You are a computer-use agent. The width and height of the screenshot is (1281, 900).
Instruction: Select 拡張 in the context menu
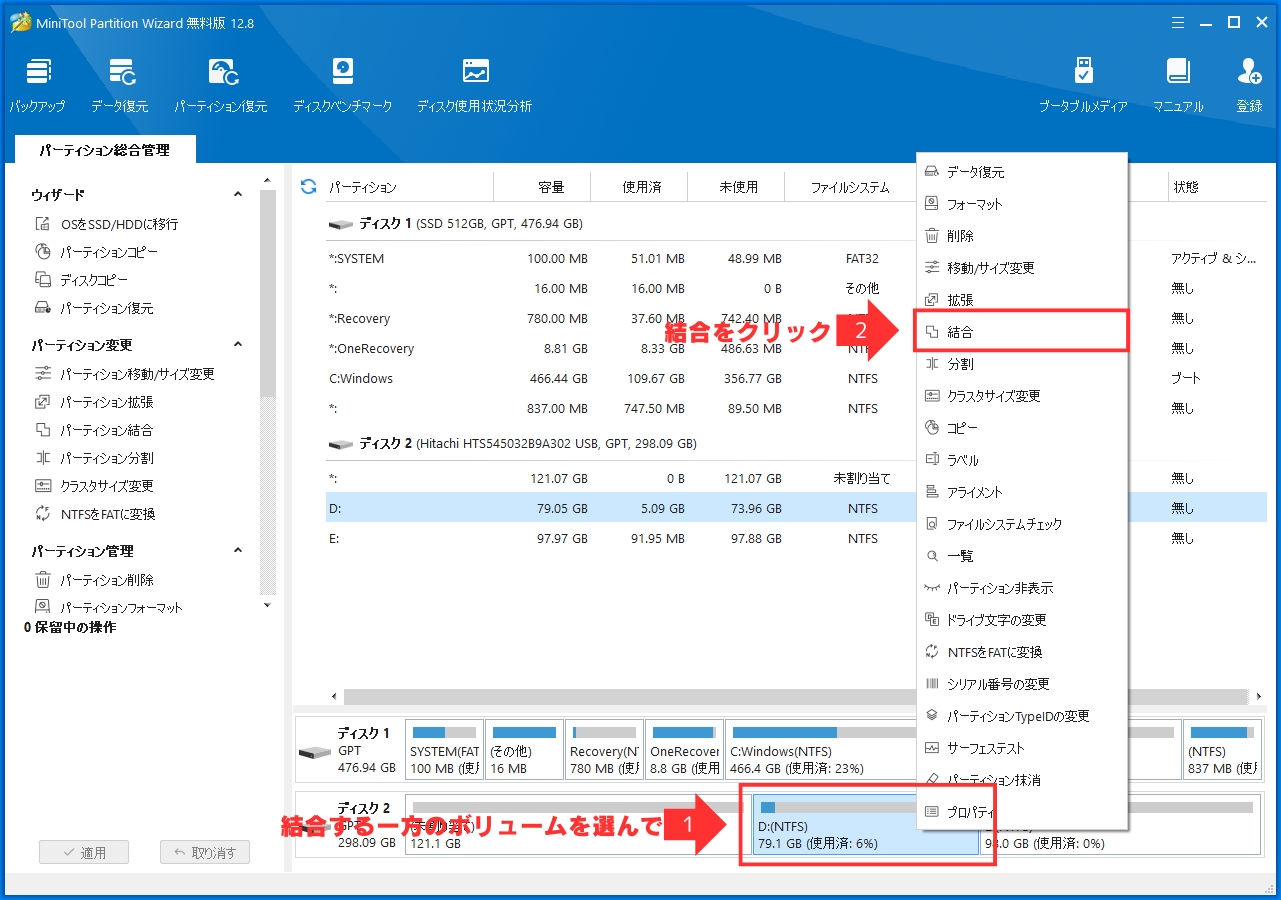pos(1022,300)
